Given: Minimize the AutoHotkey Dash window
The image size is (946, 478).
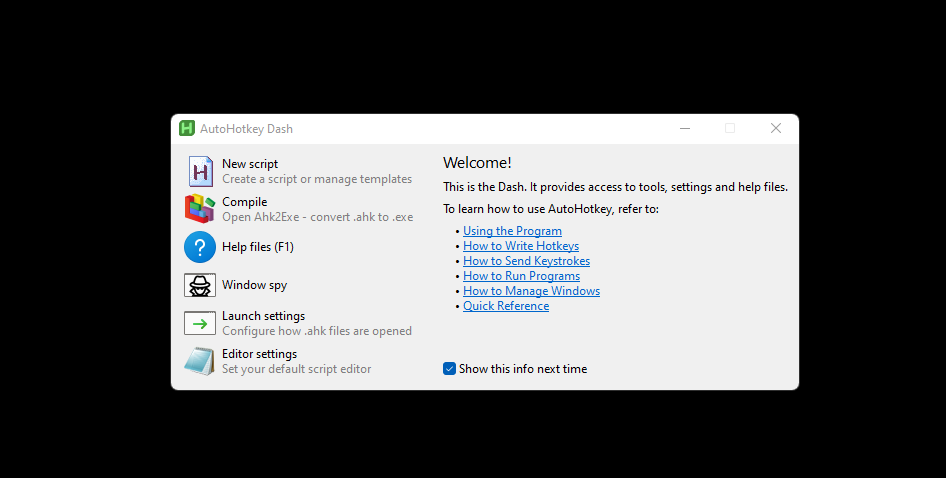Looking at the screenshot, I should [685, 128].
